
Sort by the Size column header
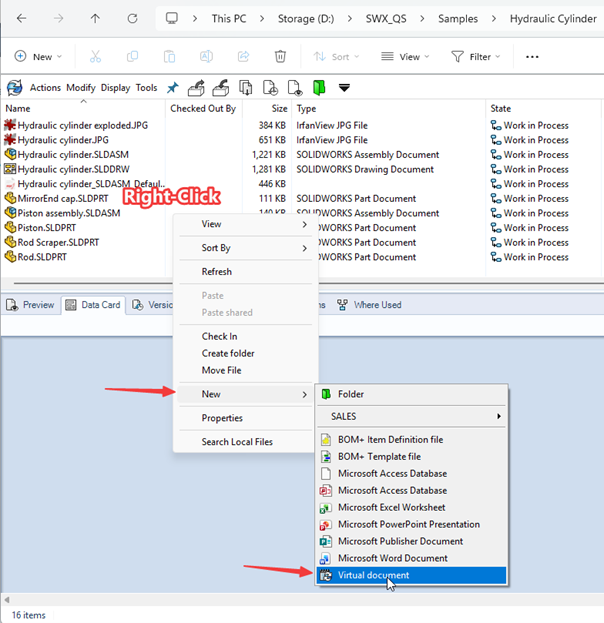(x=267, y=108)
